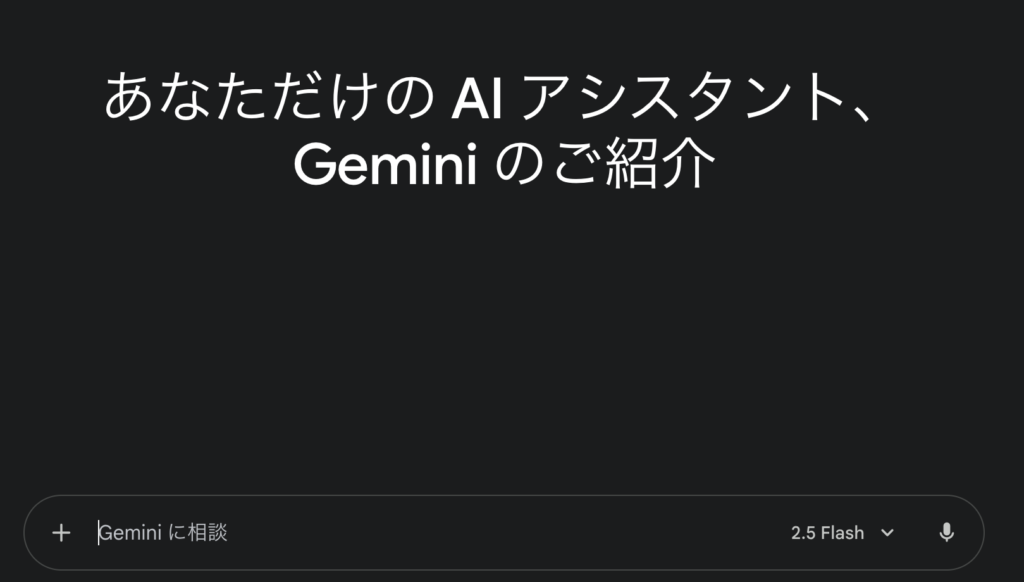Click the plus icon to add files

coord(61,533)
